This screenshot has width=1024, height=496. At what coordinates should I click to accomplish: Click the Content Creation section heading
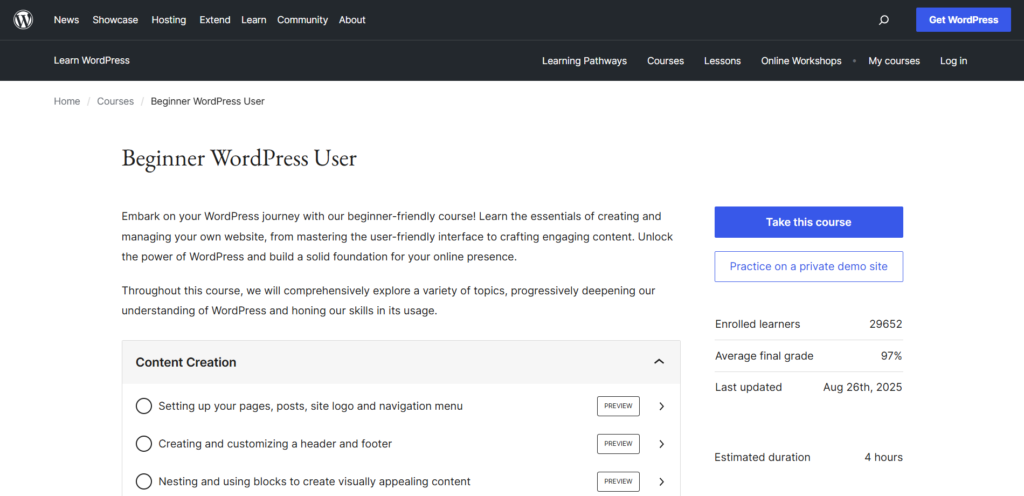pos(186,362)
